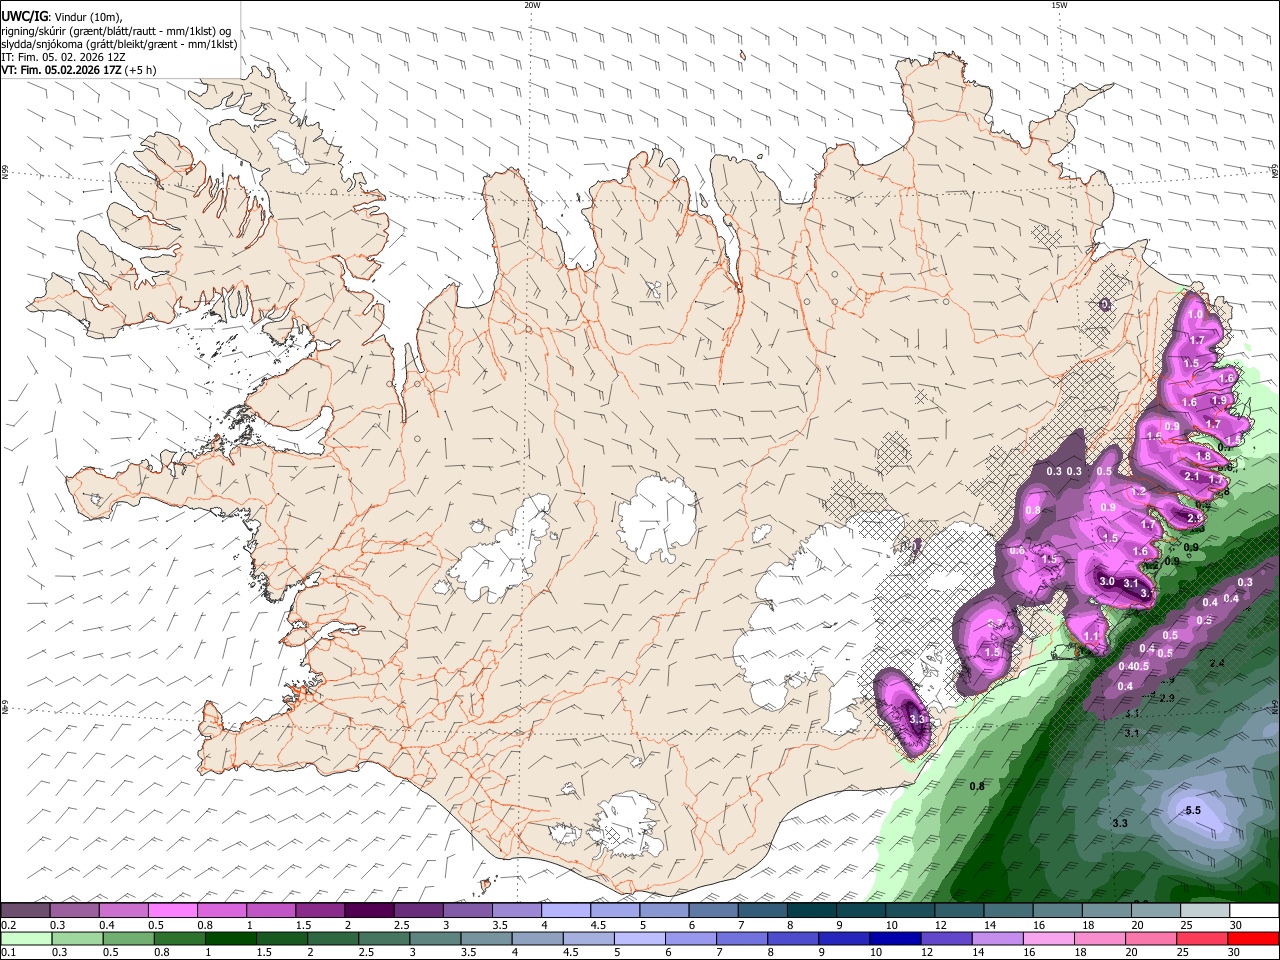Pick the bright red rain swatch after 30
This screenshot has width=1280, height=960.
pyautogui.click(x=1252, y=939)
